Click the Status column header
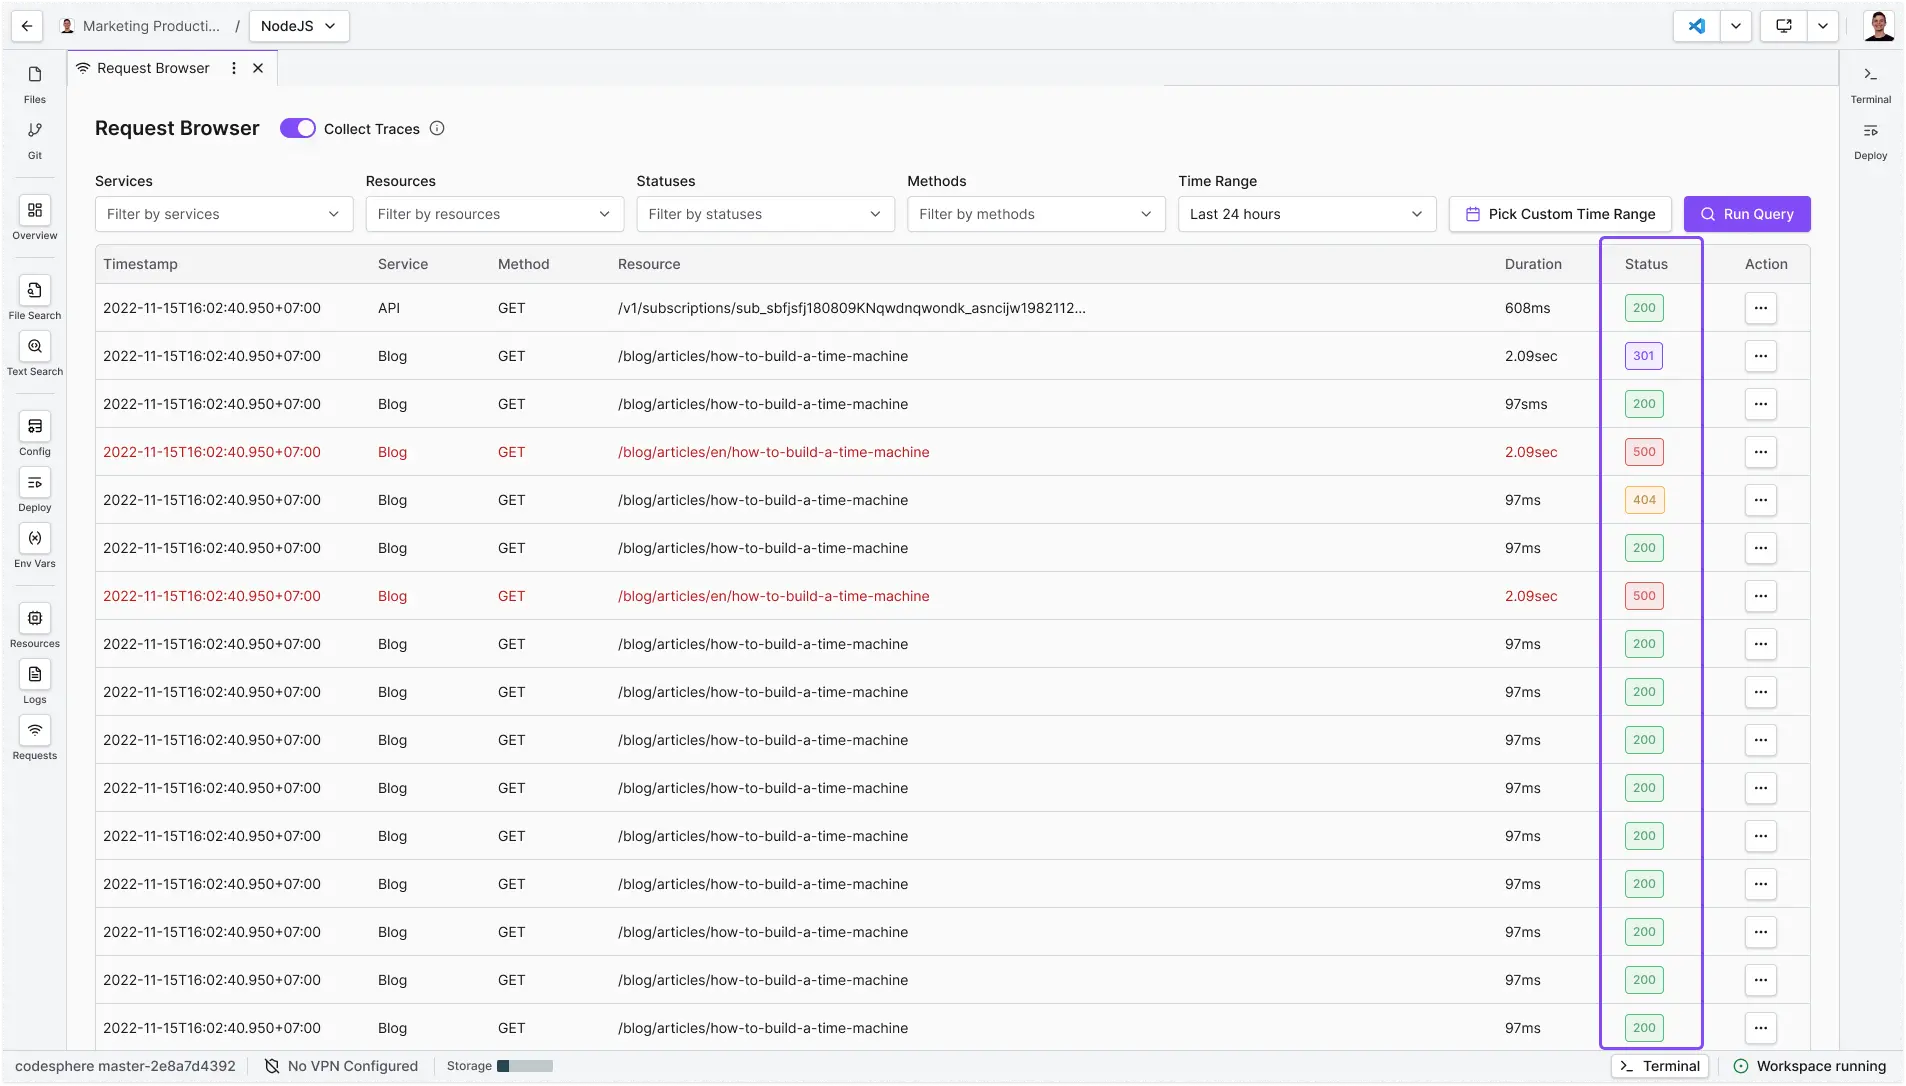This screenshot has width=1906, height=1086. [1646, 264]
